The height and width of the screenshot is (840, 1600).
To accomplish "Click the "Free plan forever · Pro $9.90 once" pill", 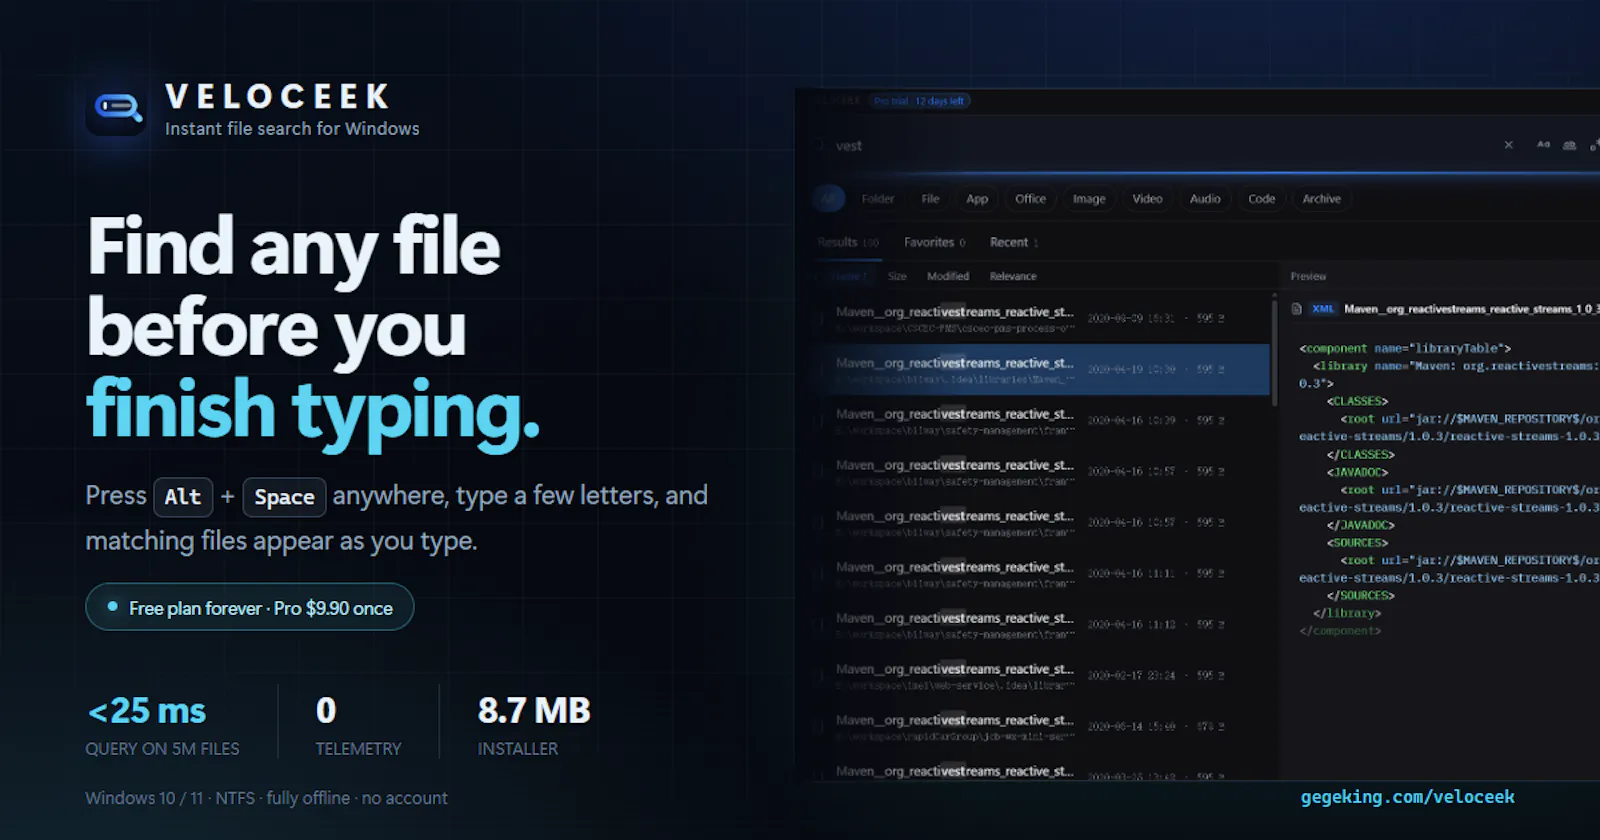I will pyautogui.click(x=250, y=607).
